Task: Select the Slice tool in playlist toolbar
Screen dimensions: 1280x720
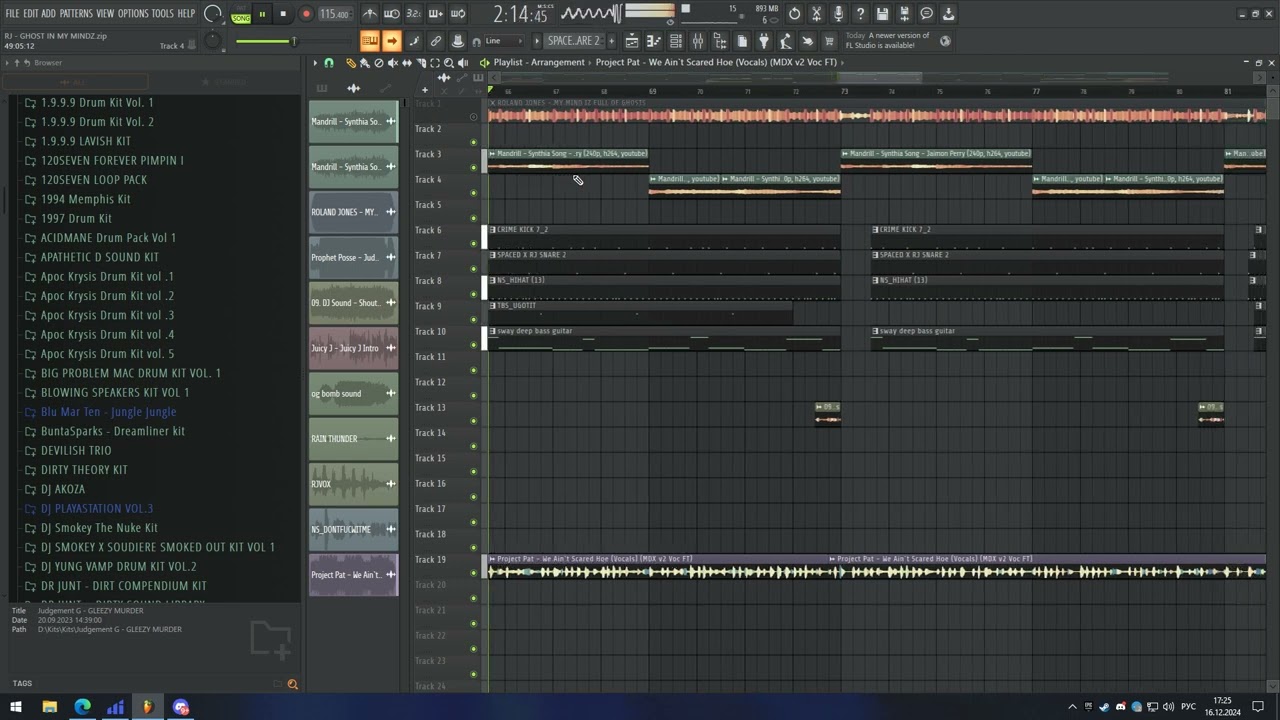Action: pyautogui.click(x=421, y=63)
